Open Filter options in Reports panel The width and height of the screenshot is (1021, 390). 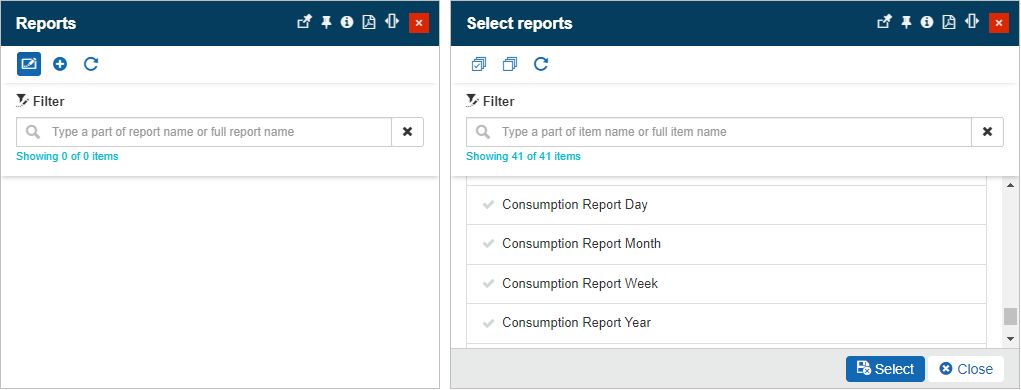[40, 101]
